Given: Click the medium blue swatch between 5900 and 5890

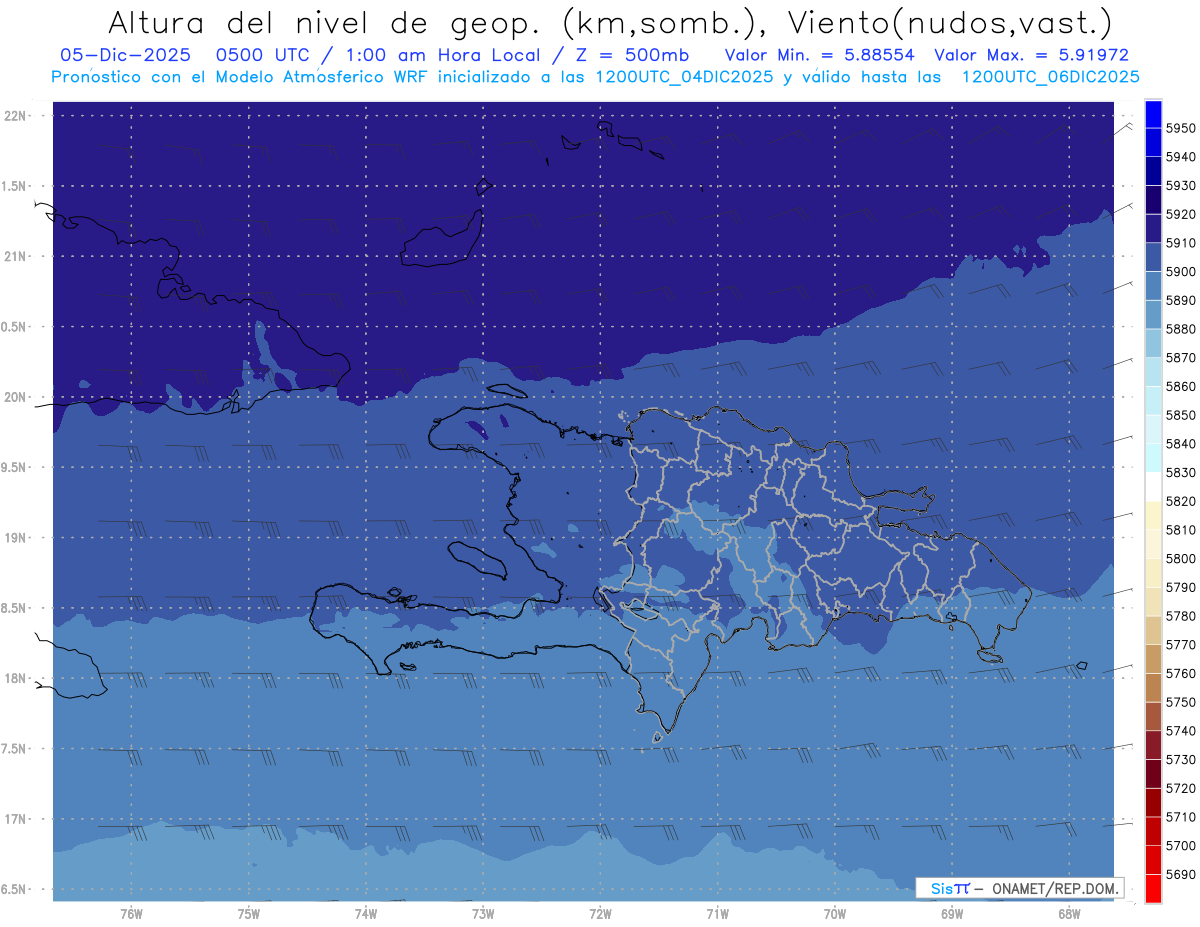Looking at the screenshot, I should tap(1153, 286).
